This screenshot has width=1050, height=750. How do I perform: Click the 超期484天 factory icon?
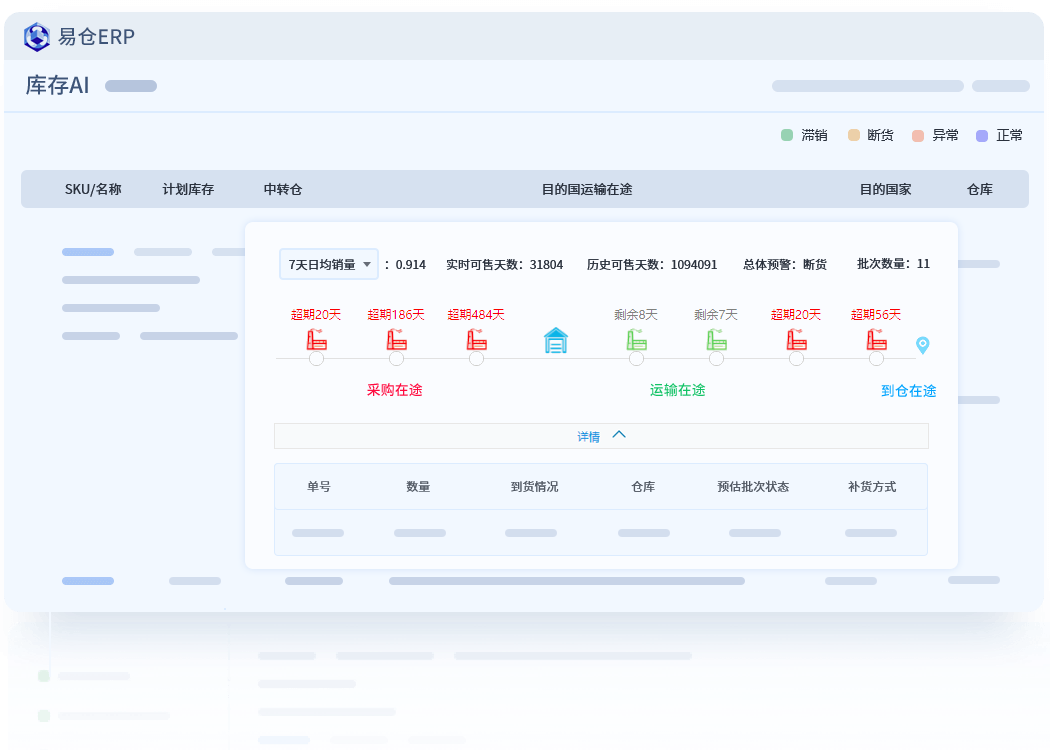(x=476, y=340)
